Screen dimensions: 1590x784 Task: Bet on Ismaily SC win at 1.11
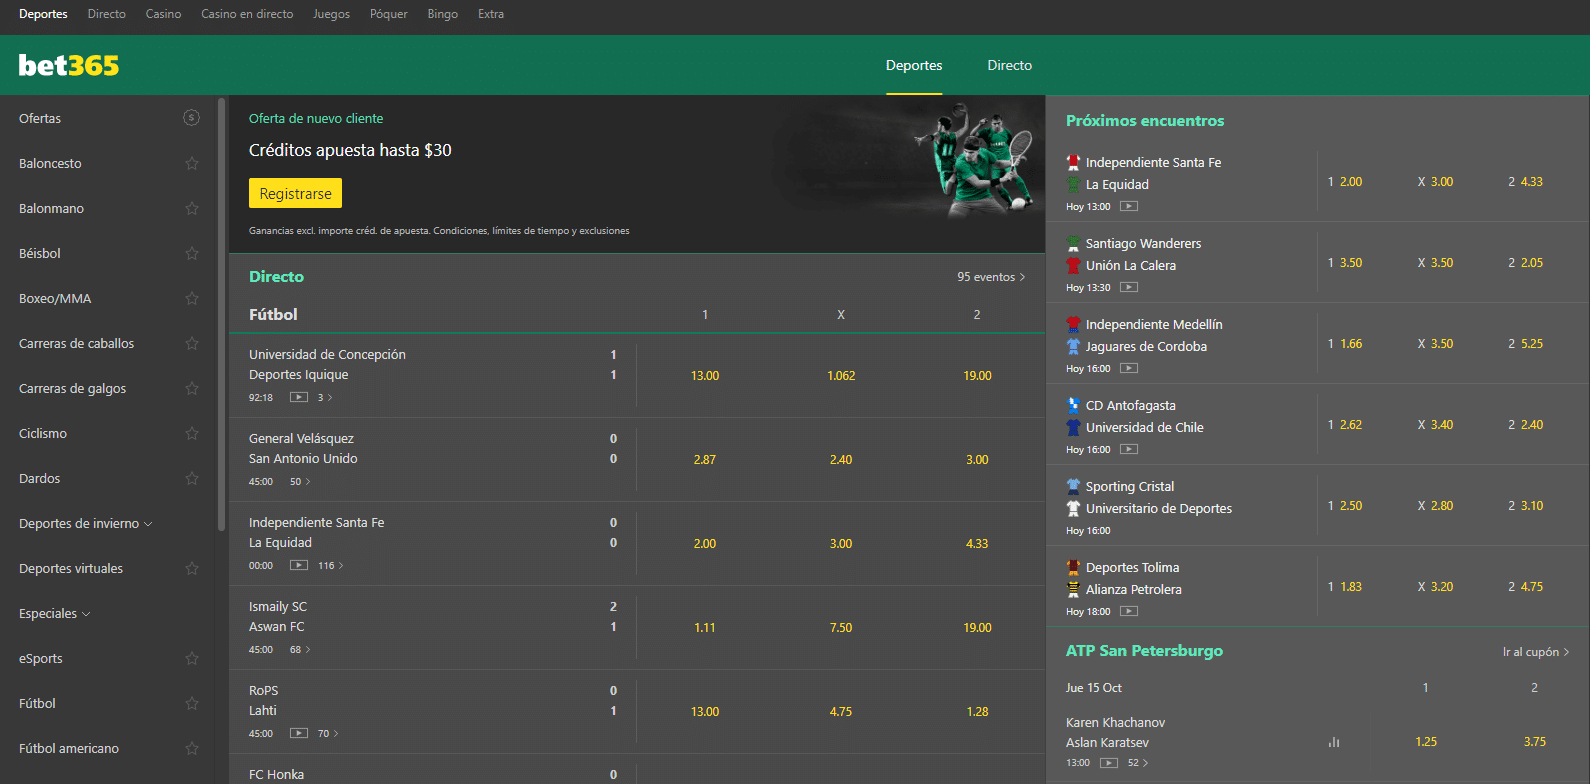coord(705,628)
